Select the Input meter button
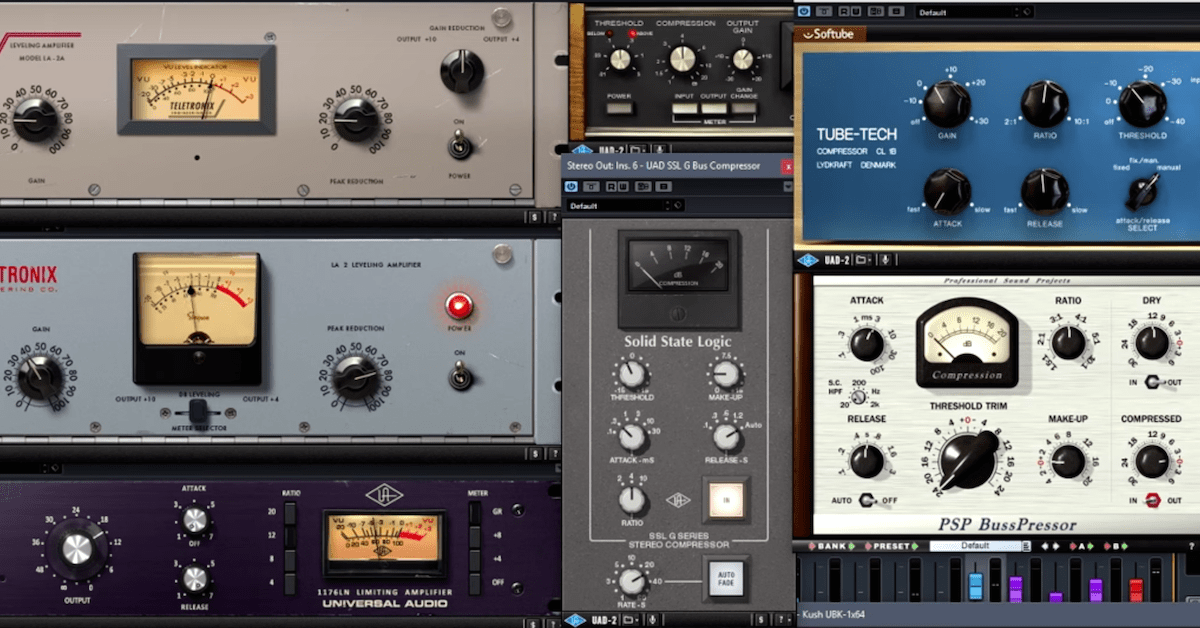This screenshot has width=1200, height=628. pos(685,108)
